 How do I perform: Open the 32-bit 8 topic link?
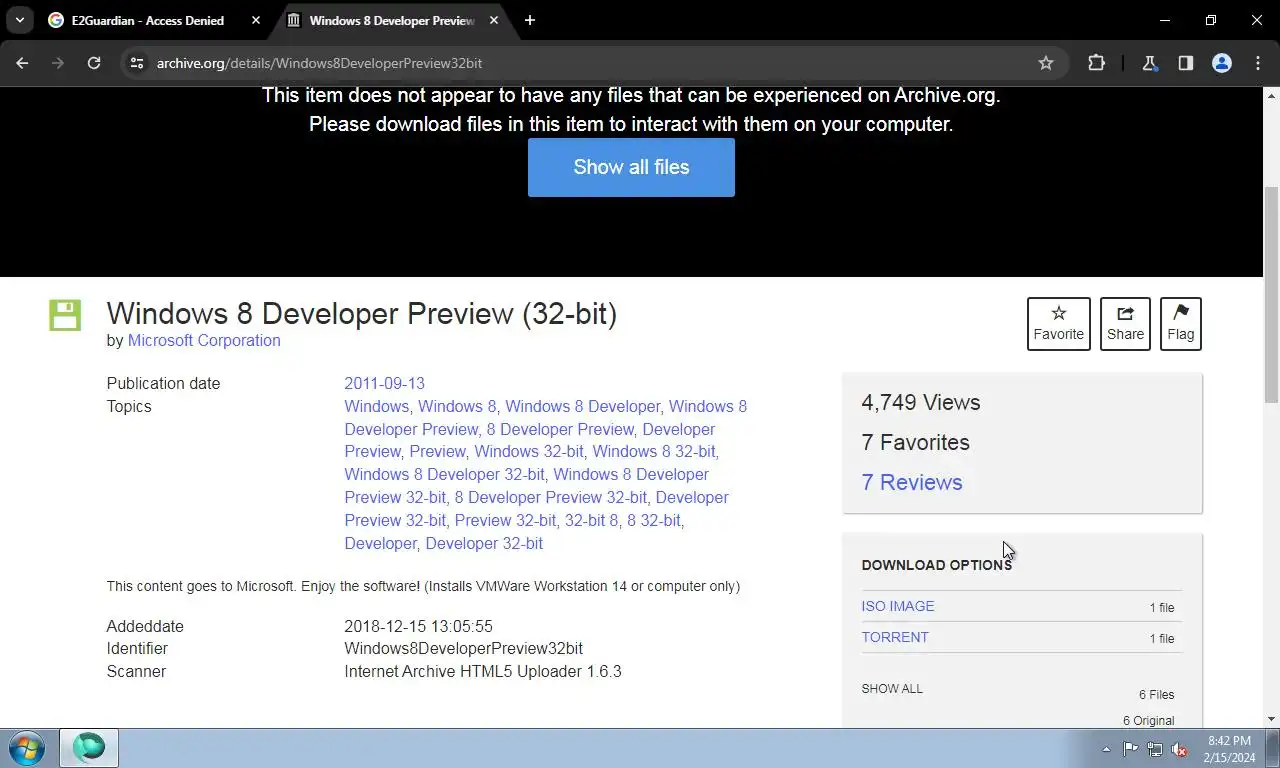[x=592, y=520]
